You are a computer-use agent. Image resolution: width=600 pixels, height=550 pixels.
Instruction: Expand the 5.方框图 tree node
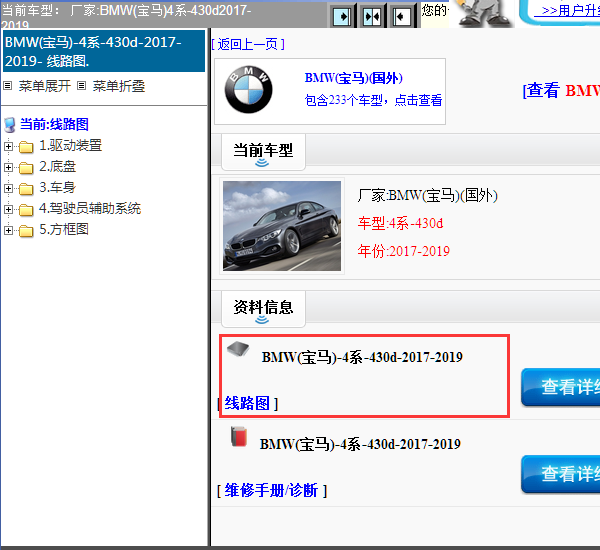tap(8, 230)
